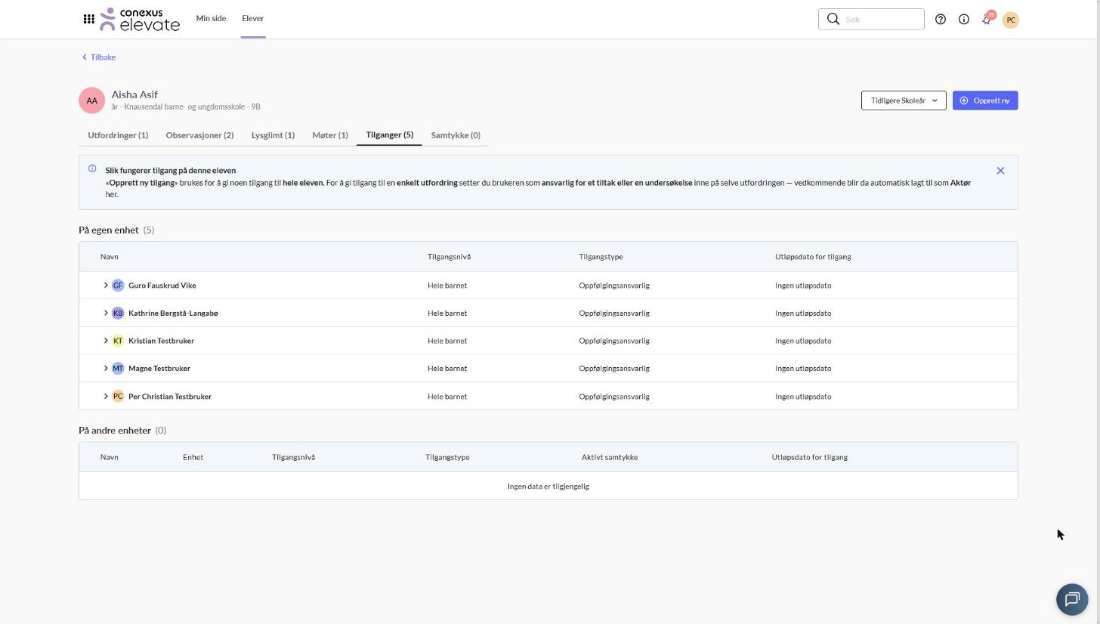Go back with the Tilbake link
The width and height of the screenshot is (1100, 624).
tap(99, 57)
